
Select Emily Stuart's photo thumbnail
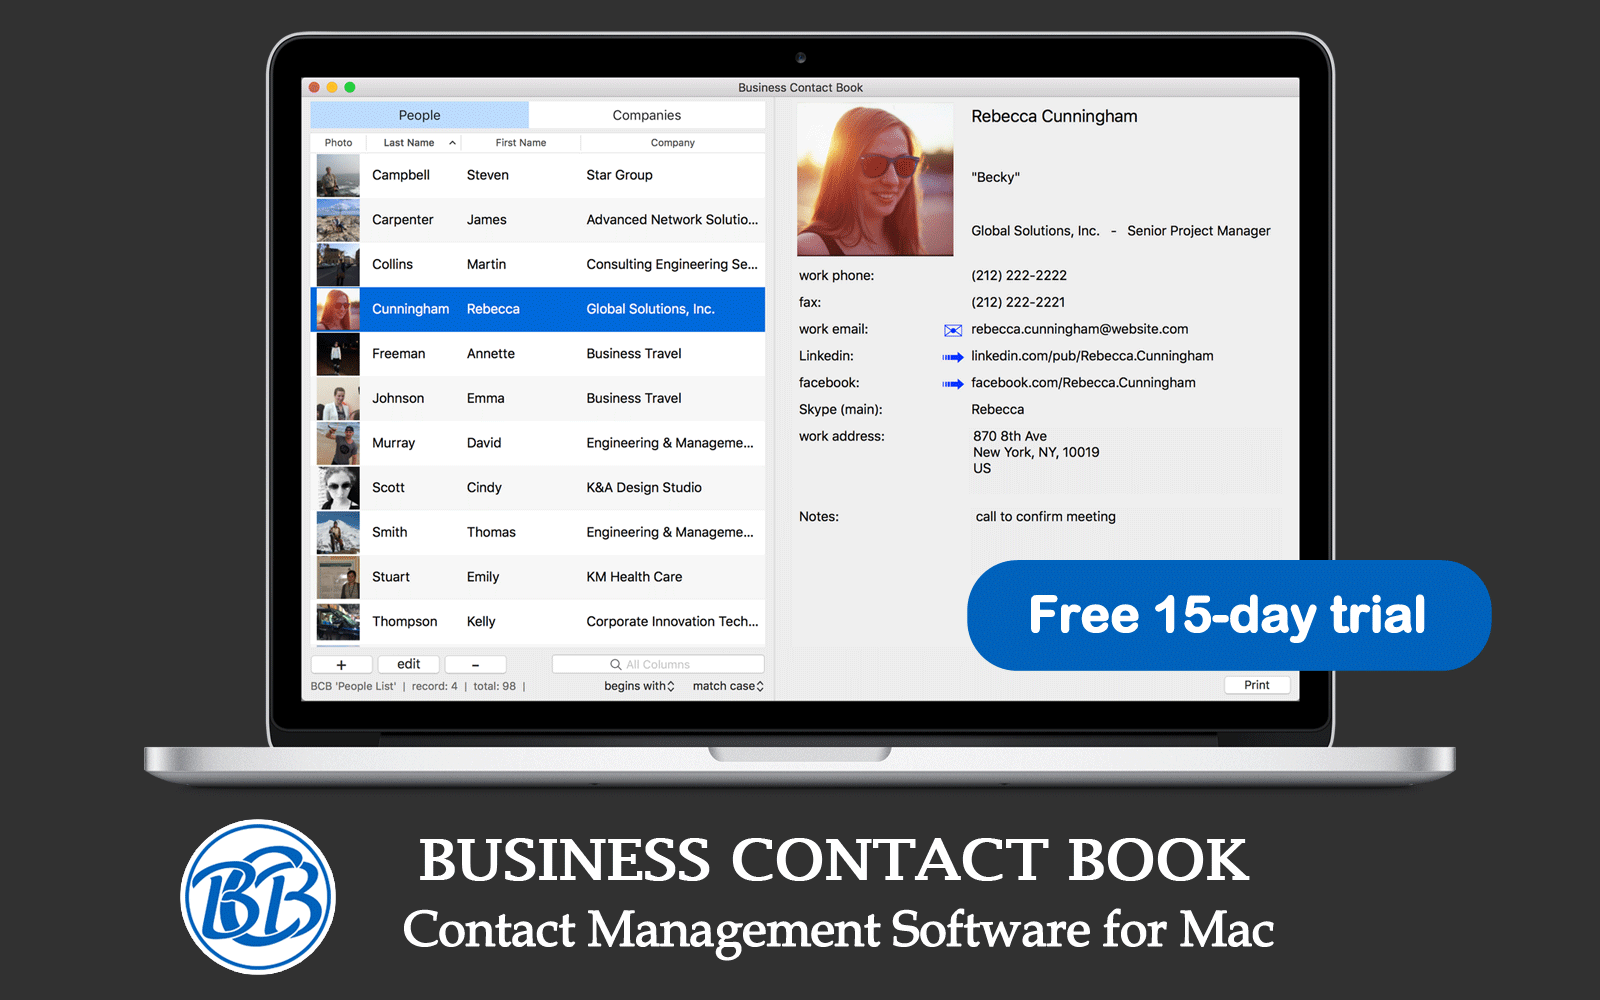coord(338,577)
